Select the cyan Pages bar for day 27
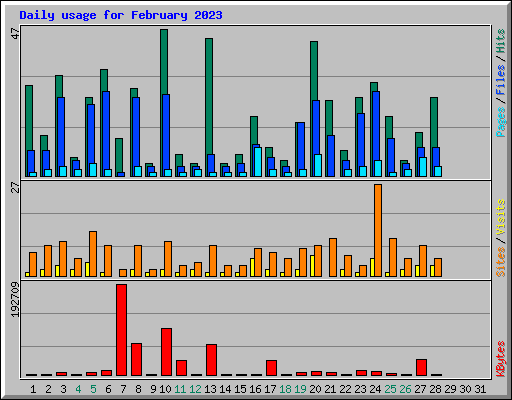 [x=423, y=167]
